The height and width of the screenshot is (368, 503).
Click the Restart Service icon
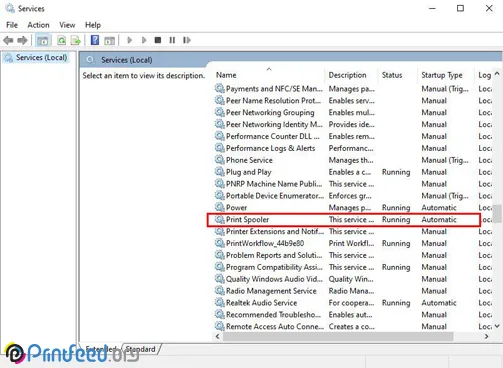[187, 40]
